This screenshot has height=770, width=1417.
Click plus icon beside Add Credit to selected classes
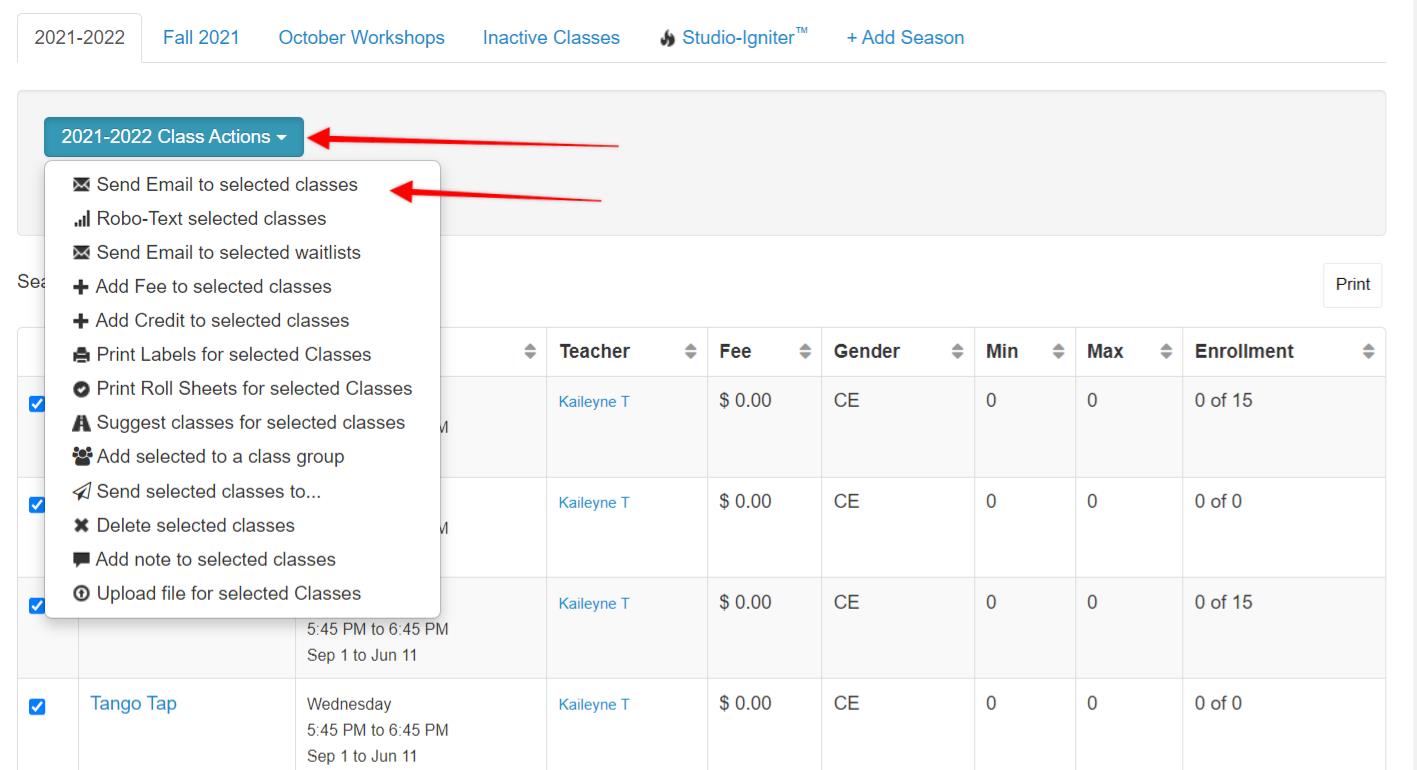click(81, 321)
